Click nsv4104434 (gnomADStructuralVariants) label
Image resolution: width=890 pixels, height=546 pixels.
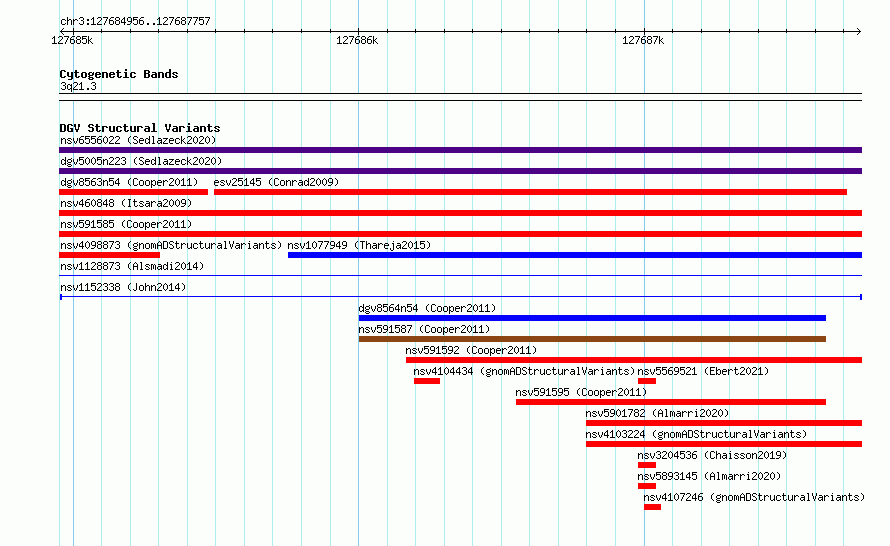(x=524, y=371)
